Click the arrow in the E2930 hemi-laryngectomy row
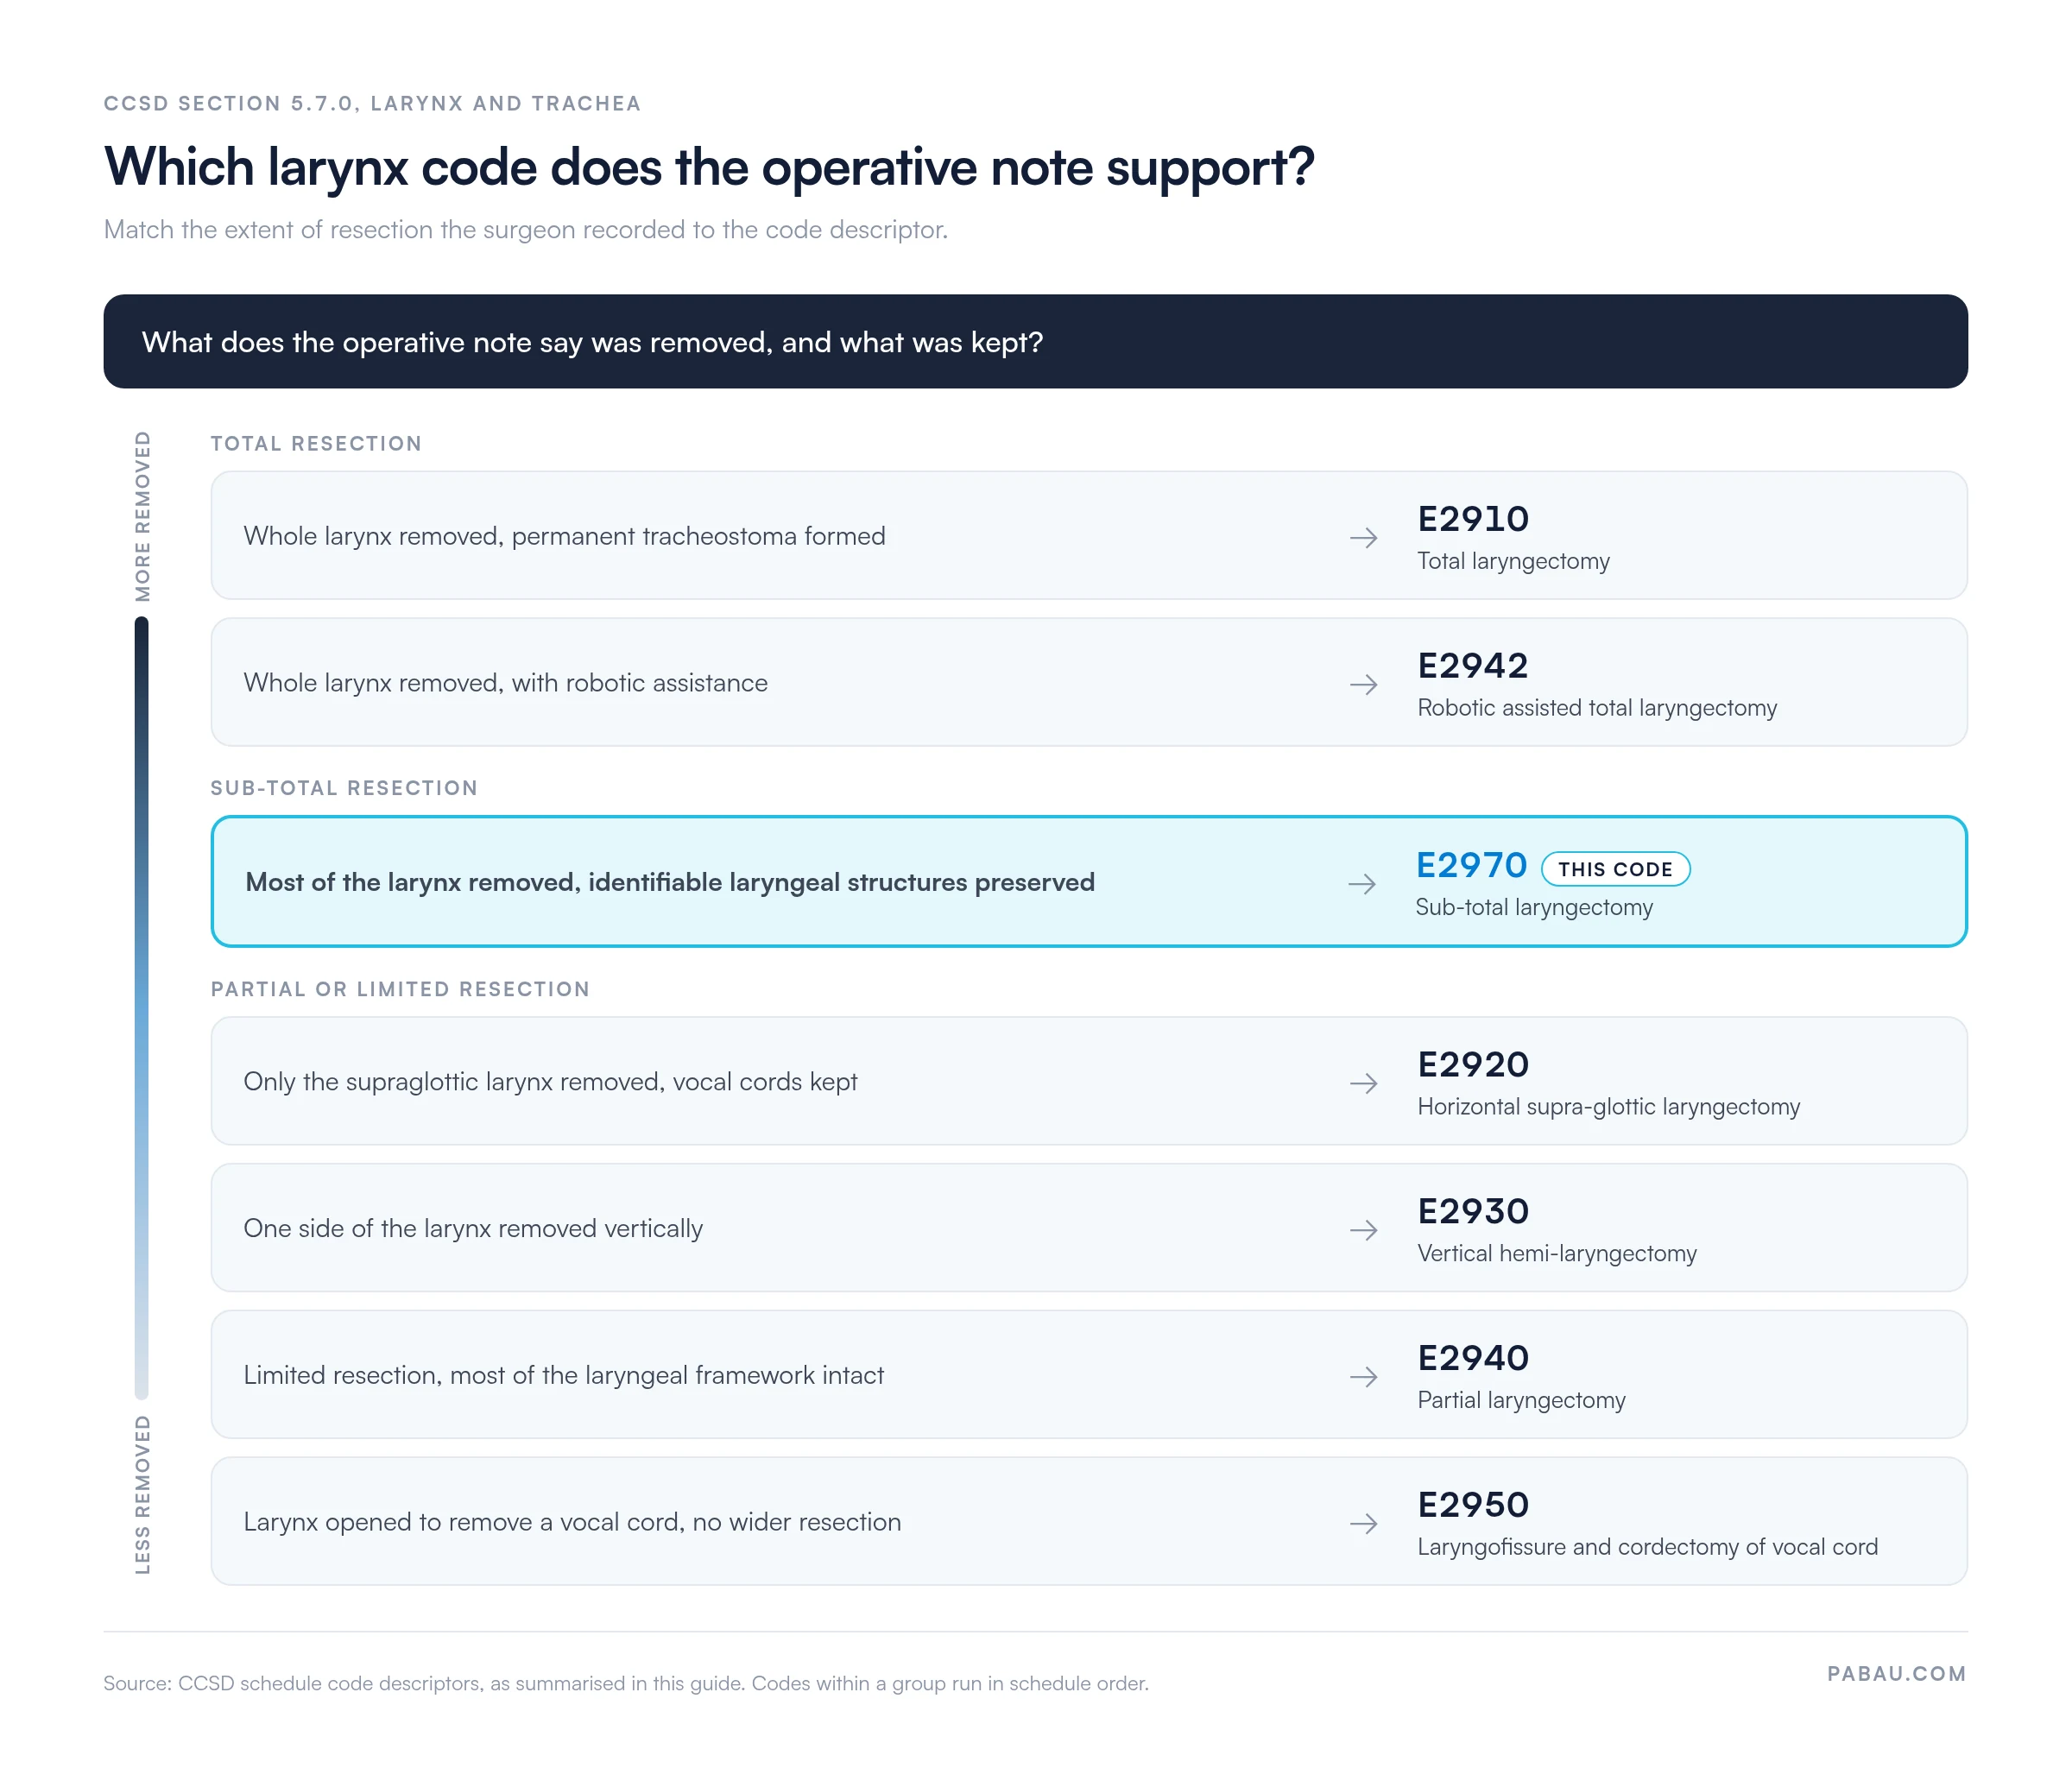The image size is (2072, 1787). 1363,1230
